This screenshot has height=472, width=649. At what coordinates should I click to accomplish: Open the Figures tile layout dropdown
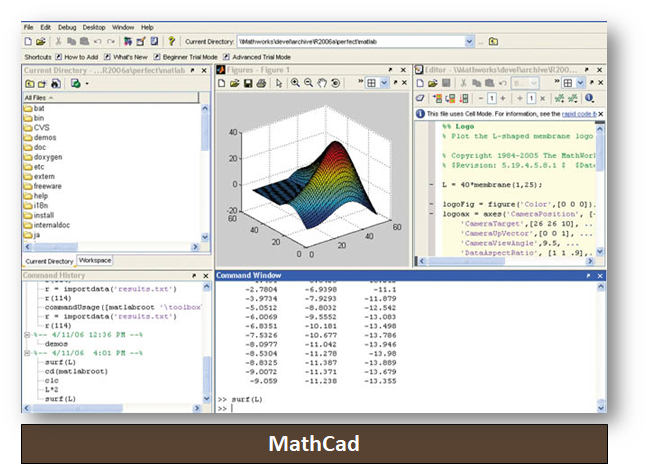[384, 83]
